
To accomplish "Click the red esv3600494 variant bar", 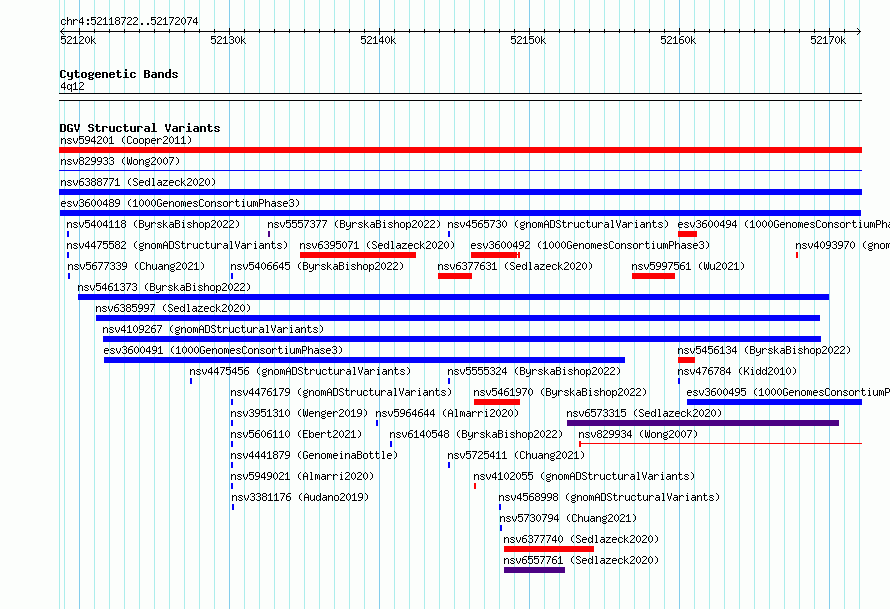I will (687, 234).
